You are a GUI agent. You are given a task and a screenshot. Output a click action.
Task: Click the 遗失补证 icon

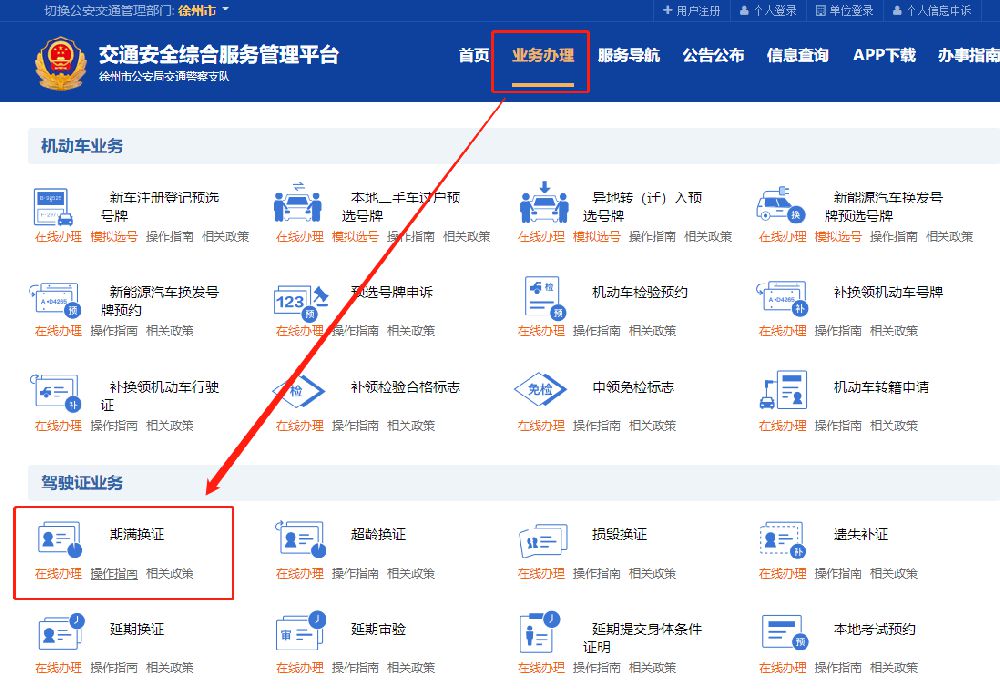coord(782,539)
